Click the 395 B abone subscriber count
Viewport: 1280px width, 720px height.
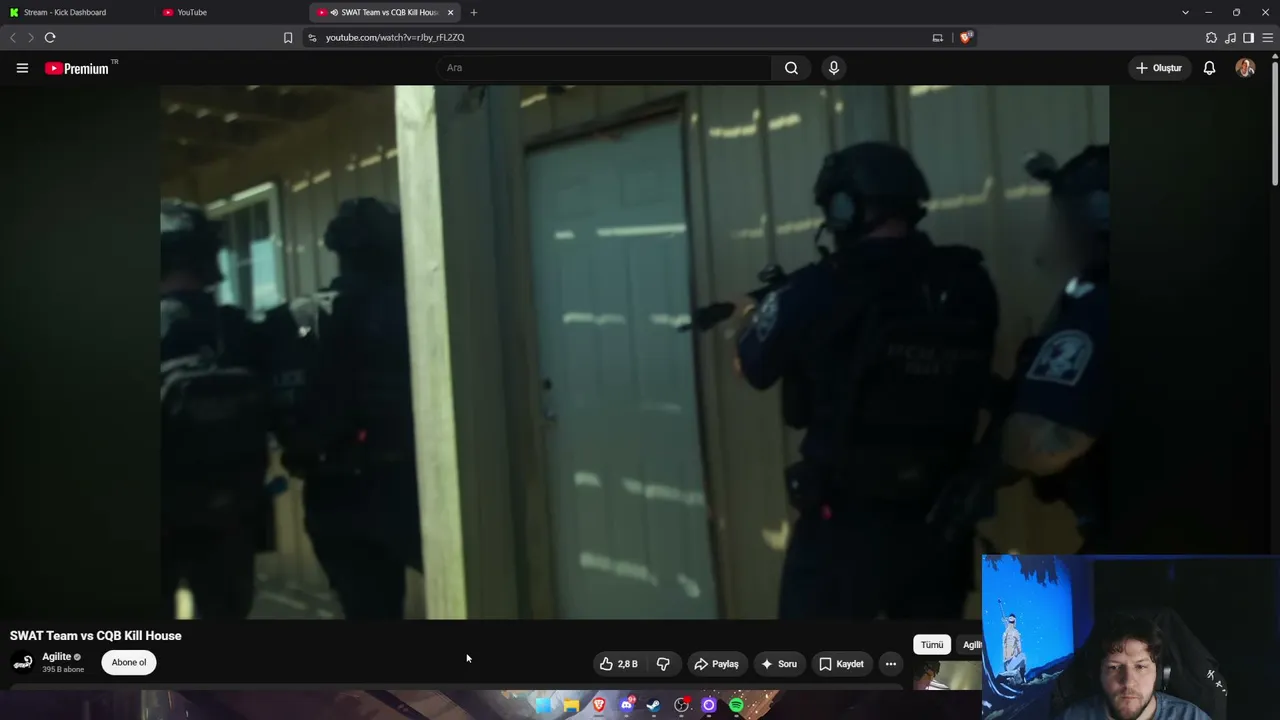click(63, 670)
